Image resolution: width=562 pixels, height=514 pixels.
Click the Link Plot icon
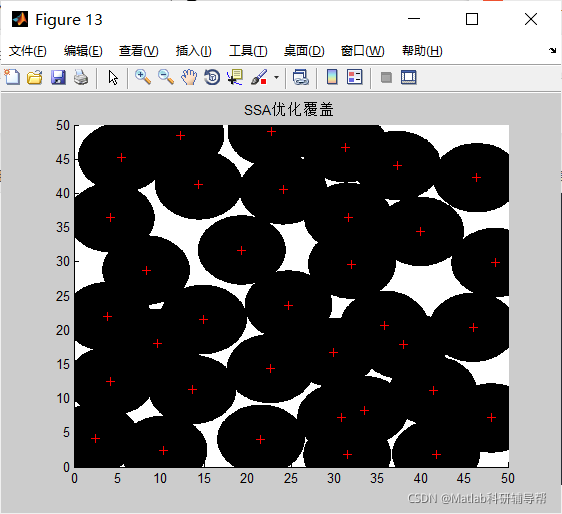[300, 77]
